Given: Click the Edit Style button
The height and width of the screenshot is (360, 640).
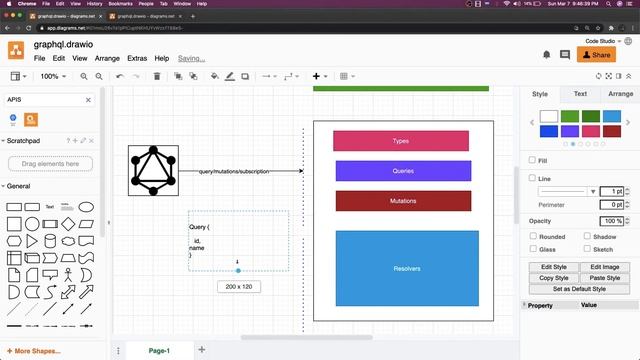Looking at the screenshot, I should tap(554, 267).
